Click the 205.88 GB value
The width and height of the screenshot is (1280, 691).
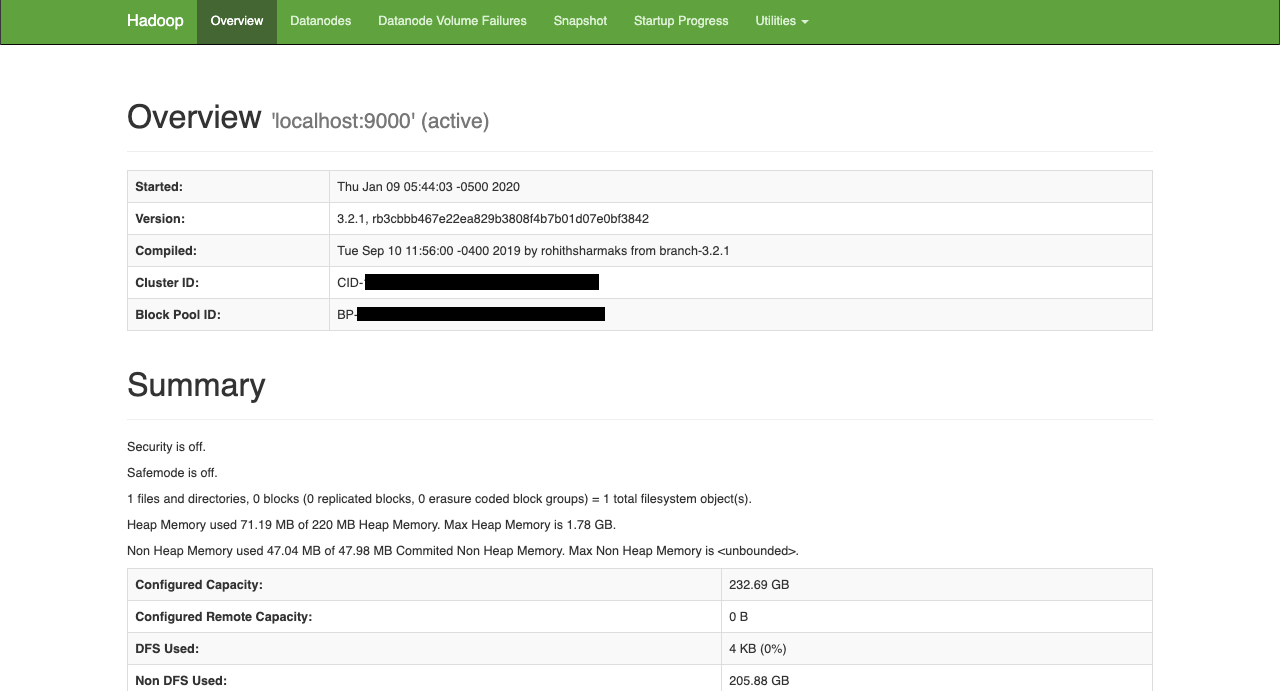click(759, 681)
